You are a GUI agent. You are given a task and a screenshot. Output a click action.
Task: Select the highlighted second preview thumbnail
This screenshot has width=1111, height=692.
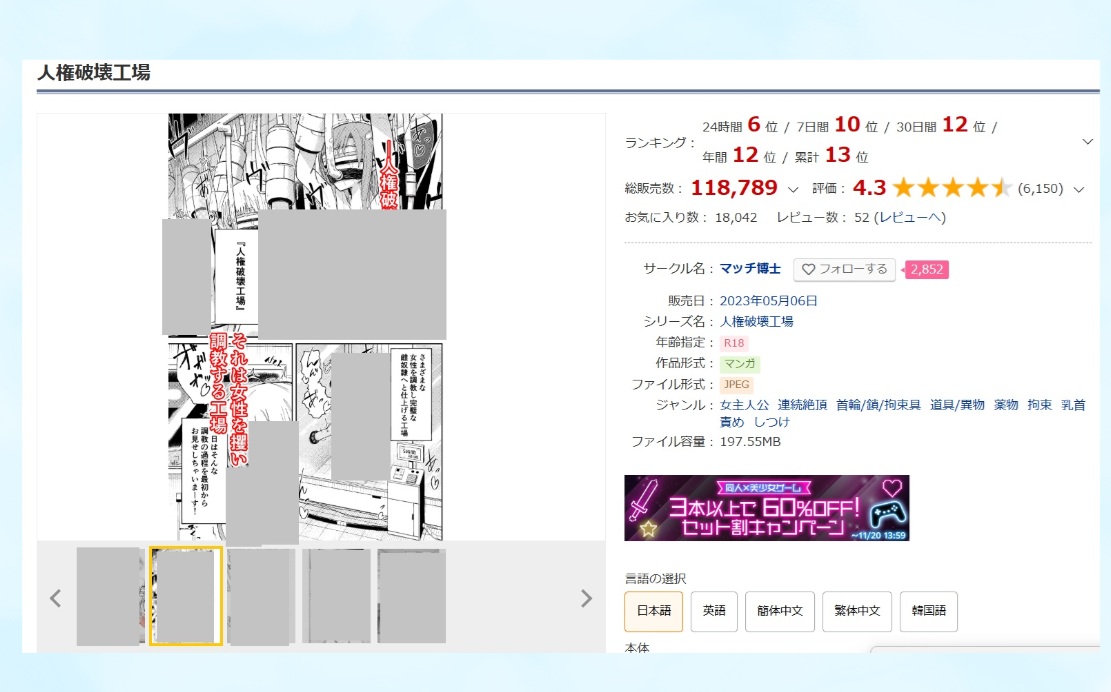click(185, 596)
